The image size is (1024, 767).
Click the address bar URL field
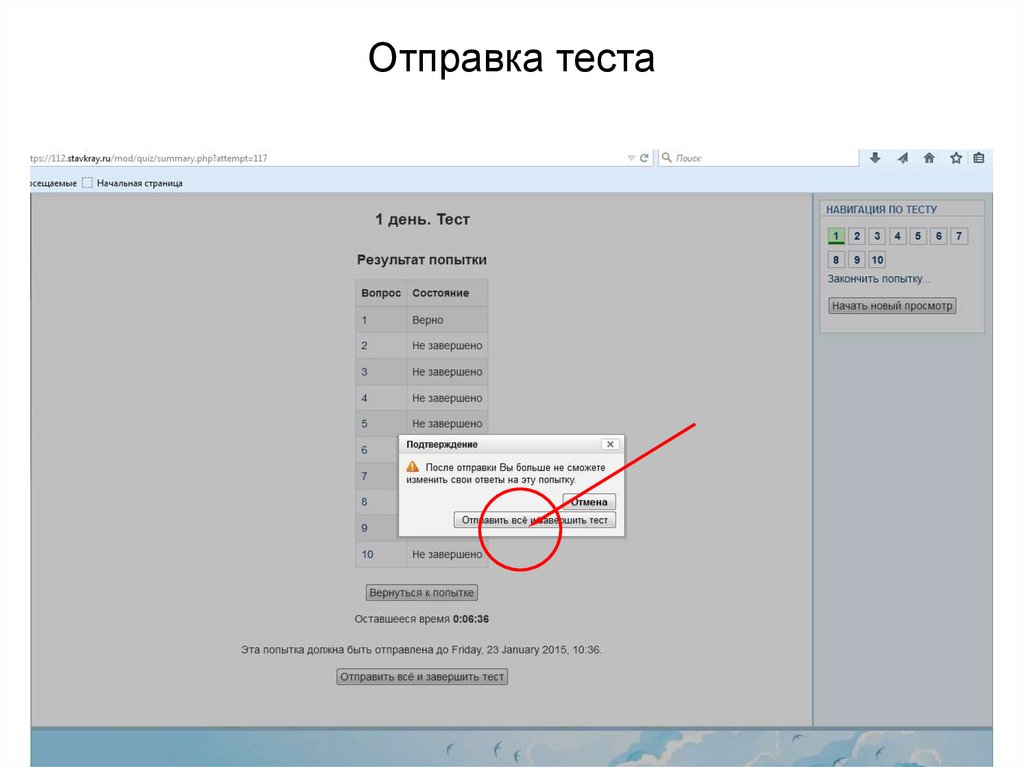click(x=300, y=157)
